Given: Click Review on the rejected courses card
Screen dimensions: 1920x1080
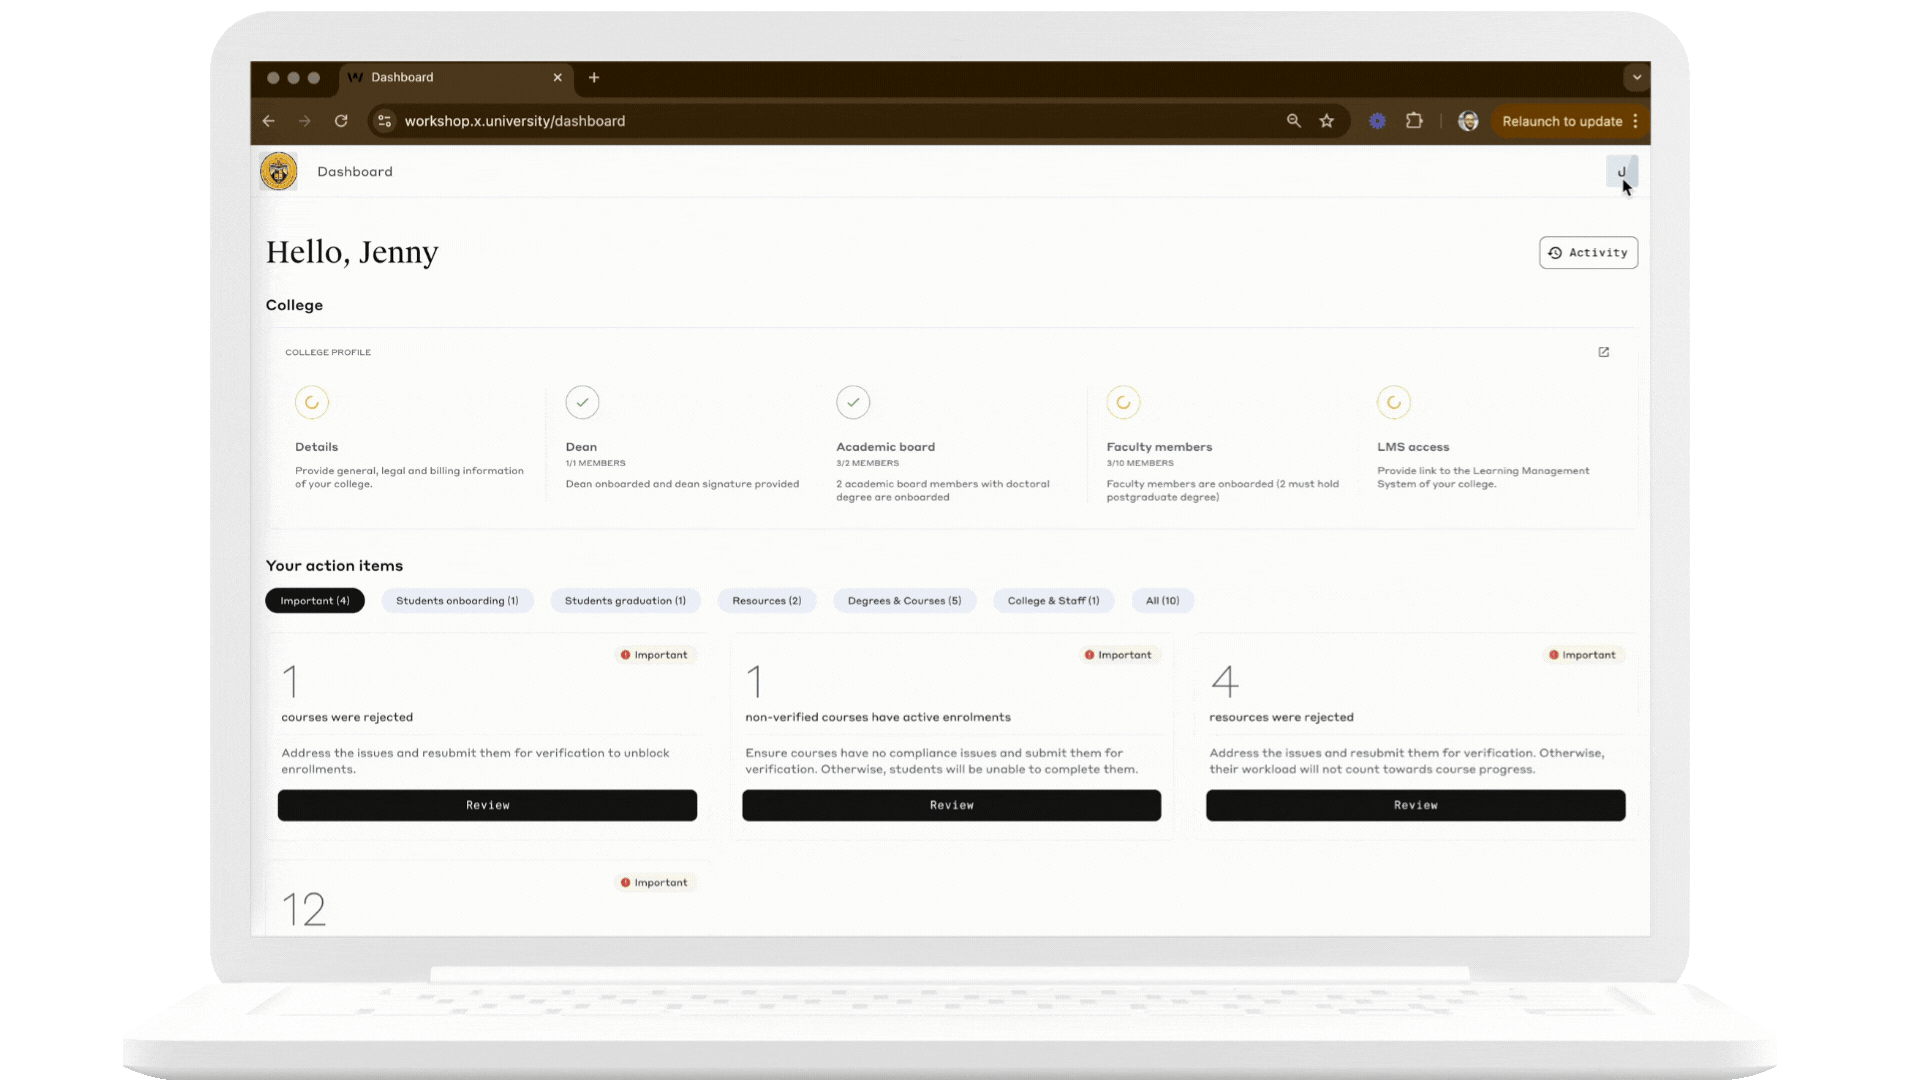Looking at the screenshot, I should coord(487,805).
